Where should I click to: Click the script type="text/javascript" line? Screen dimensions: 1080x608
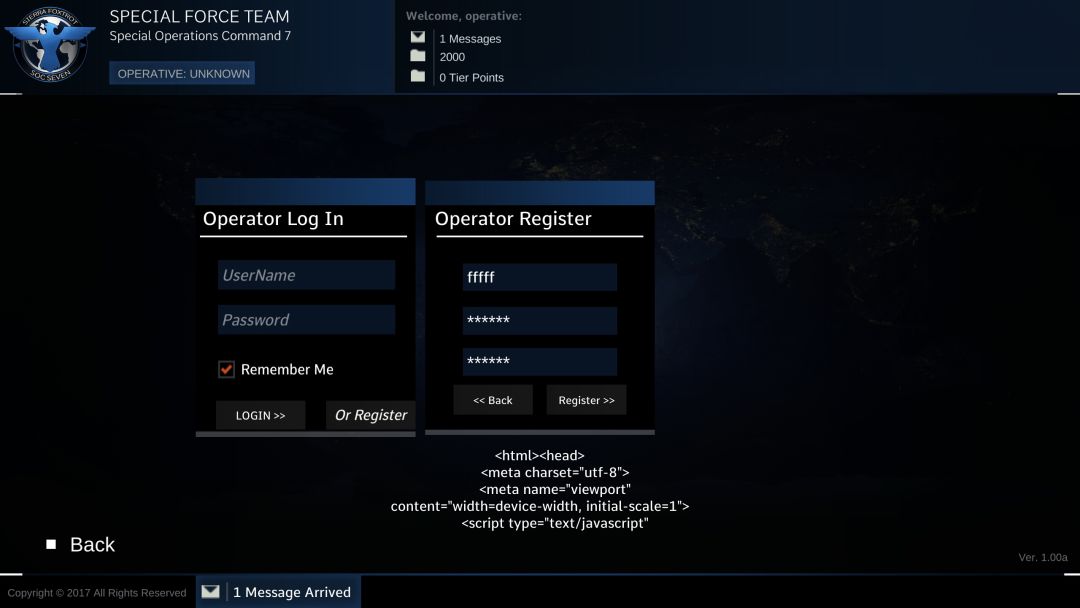click(555, 523)
